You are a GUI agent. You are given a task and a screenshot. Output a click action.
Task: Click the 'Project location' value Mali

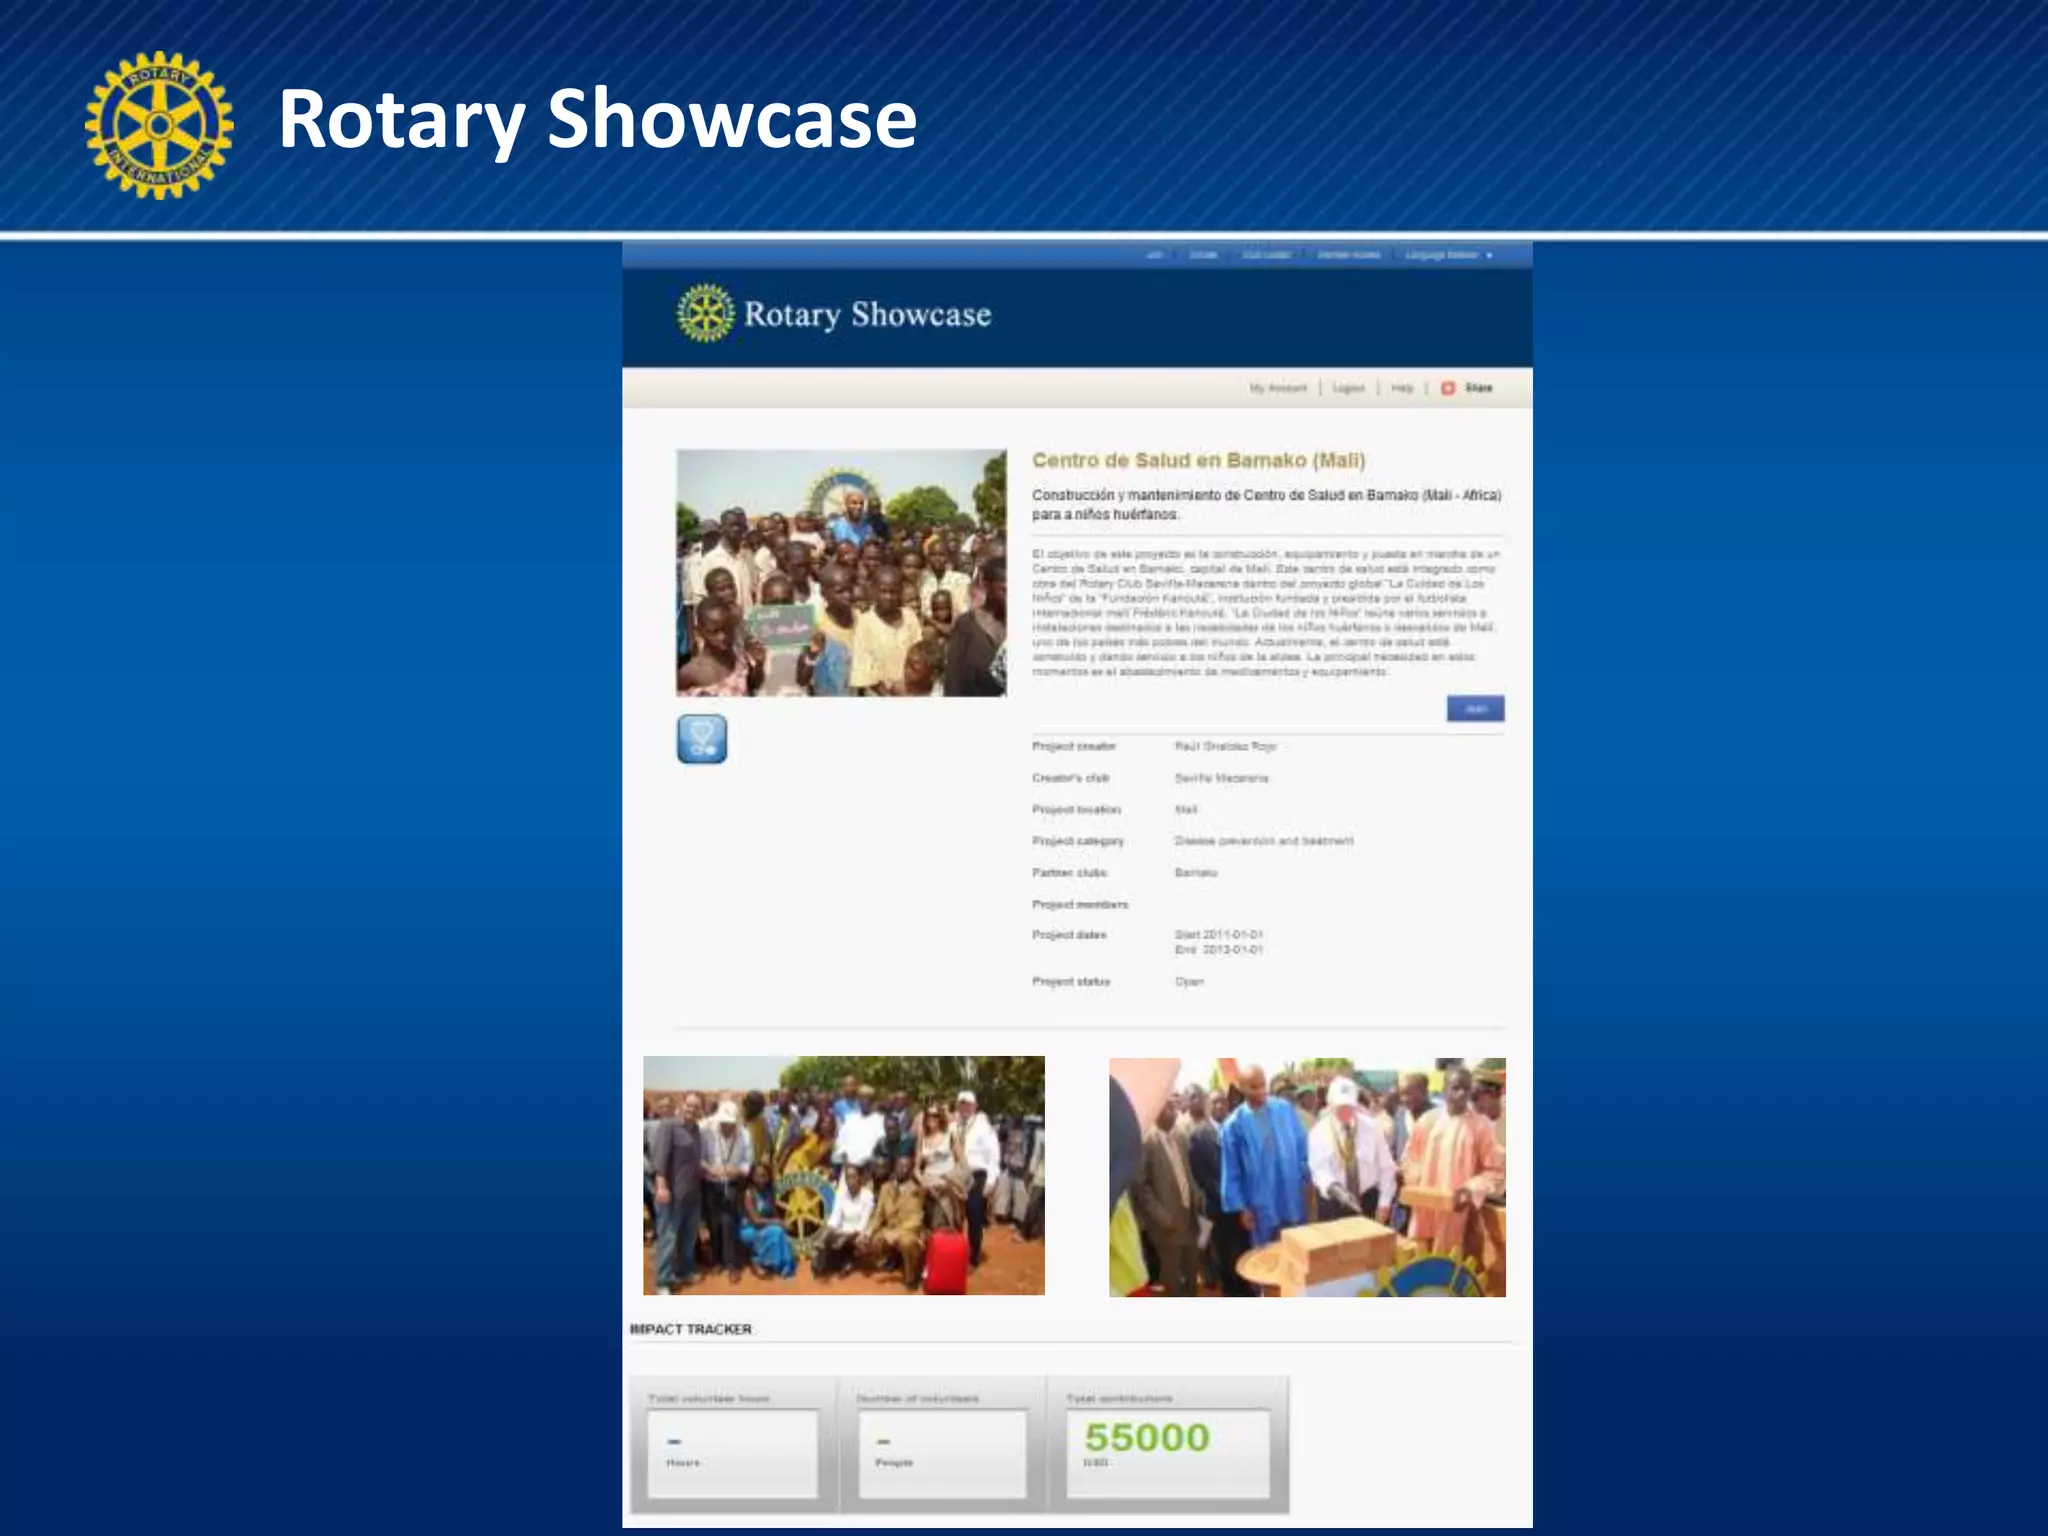click(1186, 809)
